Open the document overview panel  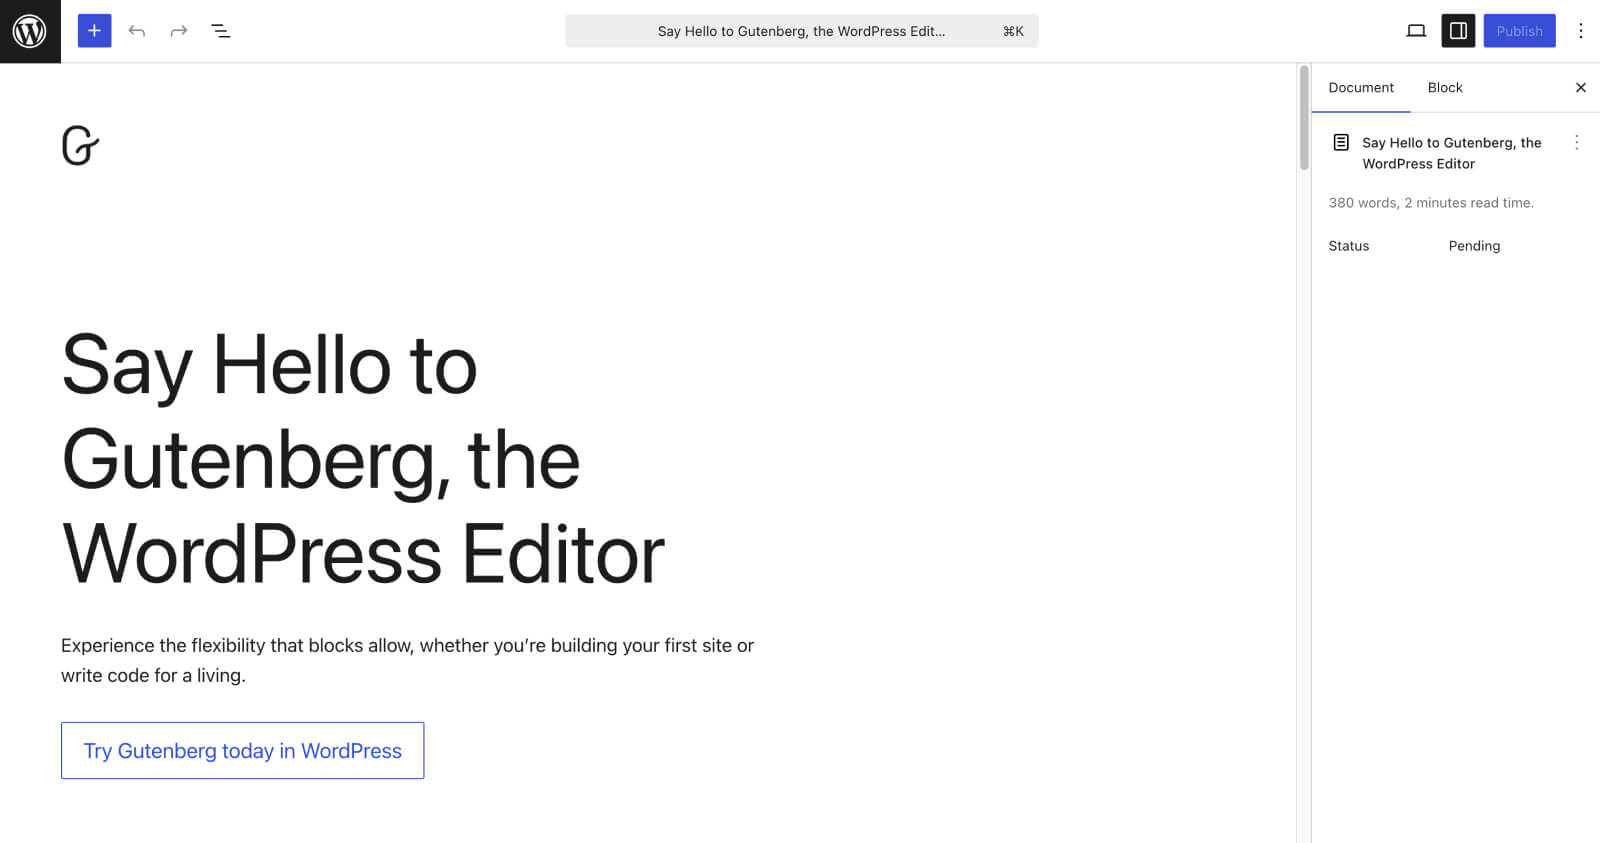pos(221,30)
